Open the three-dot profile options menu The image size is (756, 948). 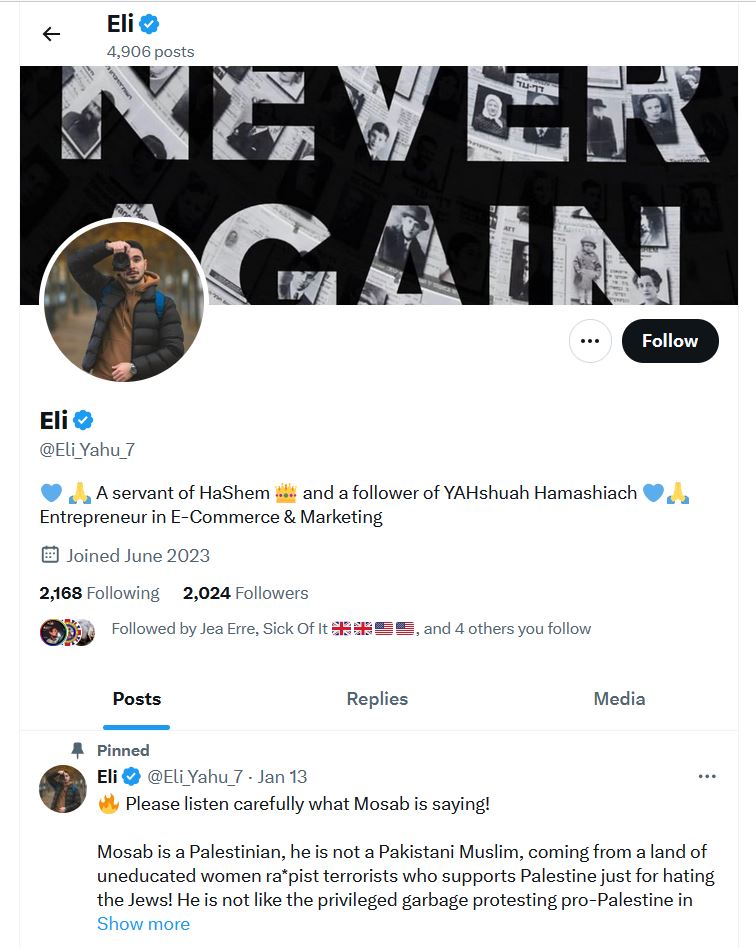(x=590, y=341)
